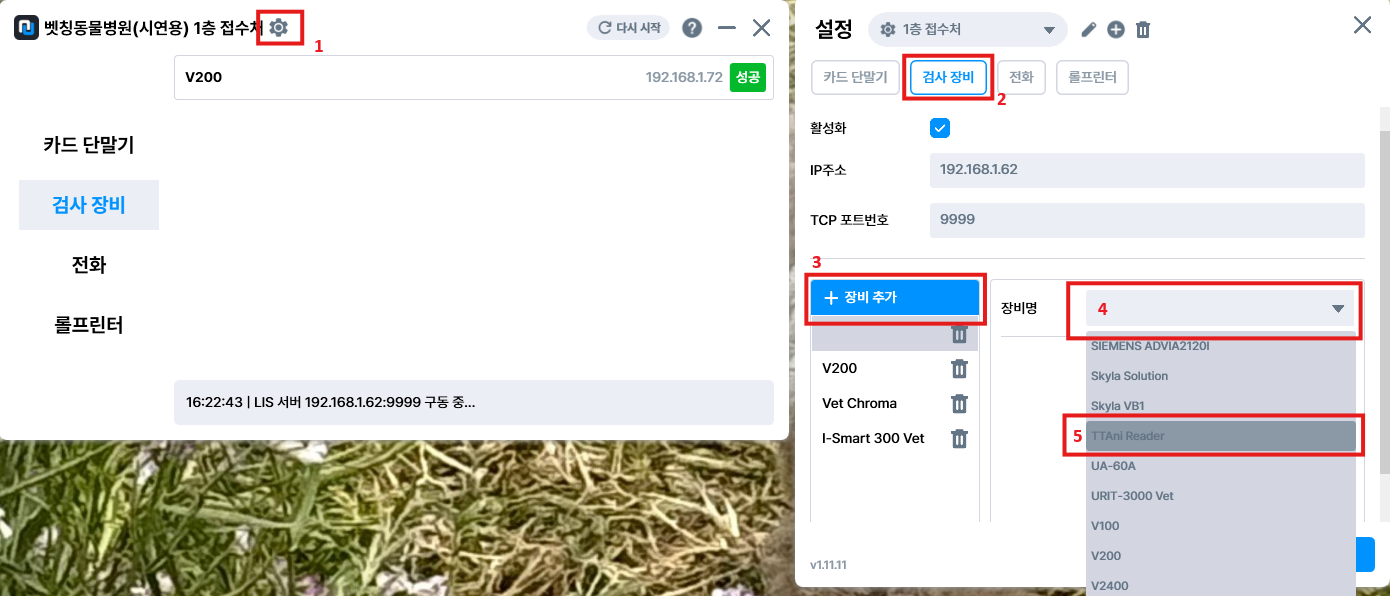
Task: Select 전화 in the left sidebar
Action: click(x=89, y=265)
